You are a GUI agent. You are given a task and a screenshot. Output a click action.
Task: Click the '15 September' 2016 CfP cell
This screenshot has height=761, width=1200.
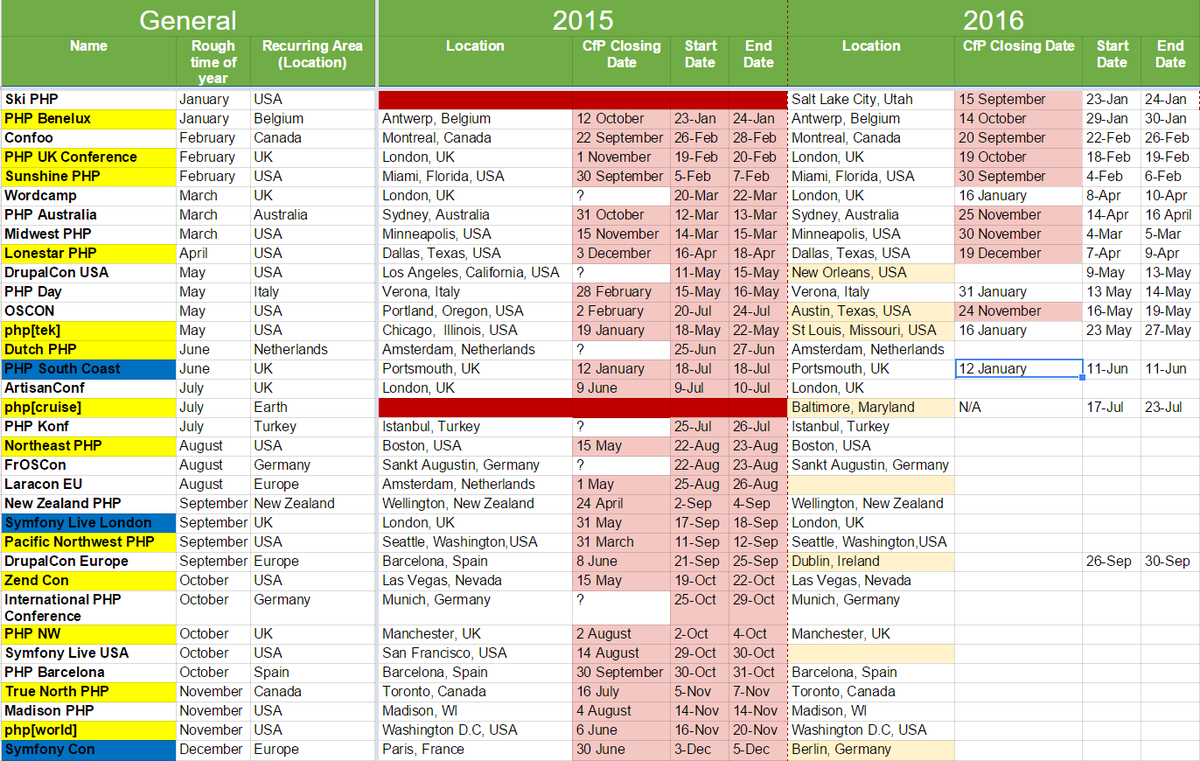1019,99
